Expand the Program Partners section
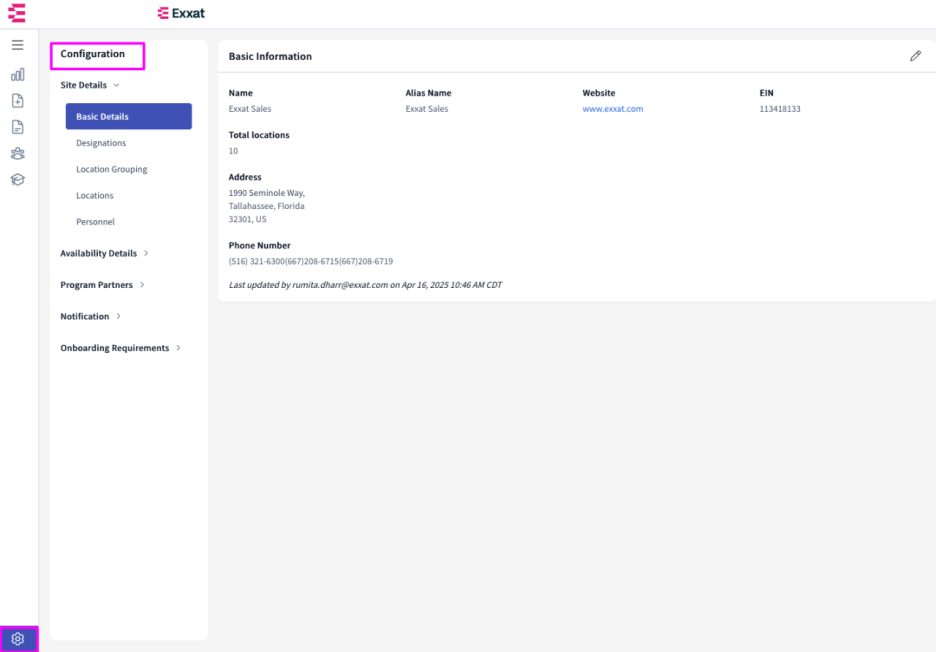Image resolution: width=936 pixels, height=652 pixels. pos(102,285)
